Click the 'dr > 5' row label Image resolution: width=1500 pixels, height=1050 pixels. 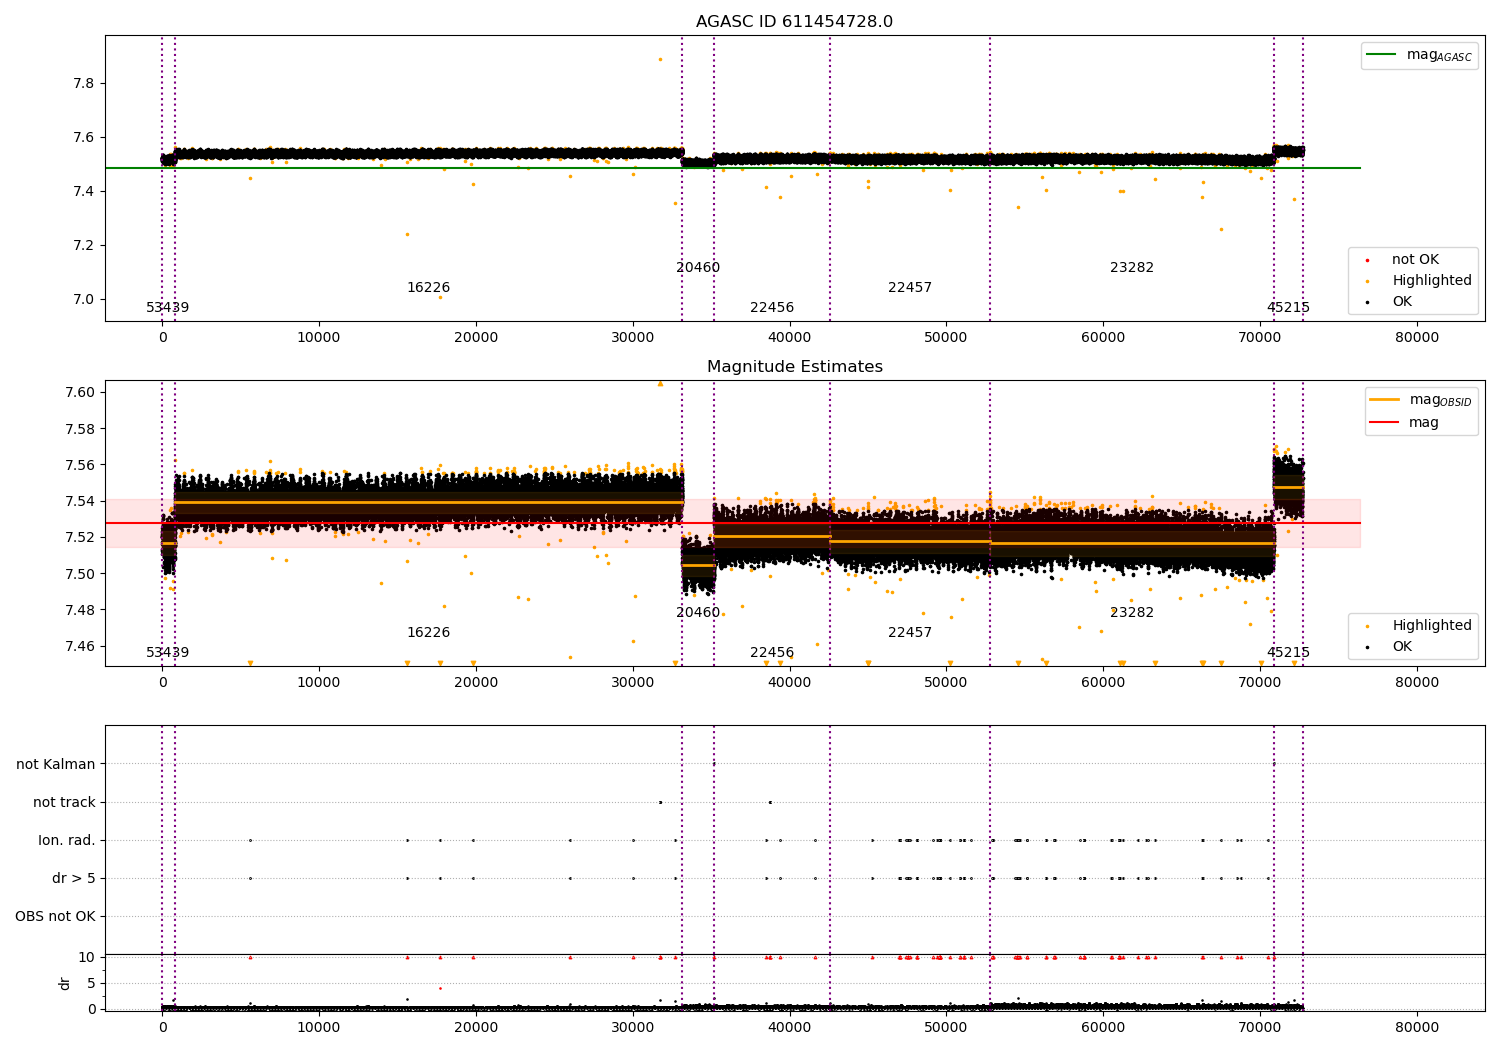(x=74, y=878)
